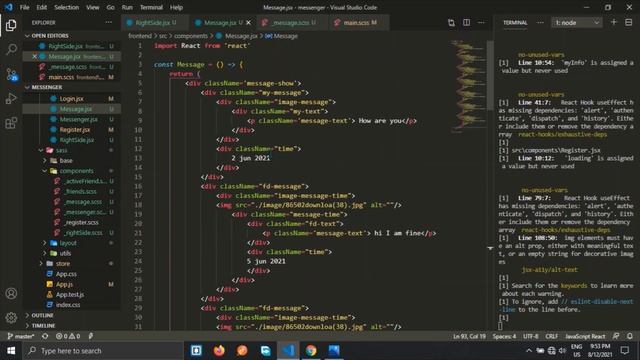Click the code minimap preview
640x360 pixels.
tap(469, 86)
